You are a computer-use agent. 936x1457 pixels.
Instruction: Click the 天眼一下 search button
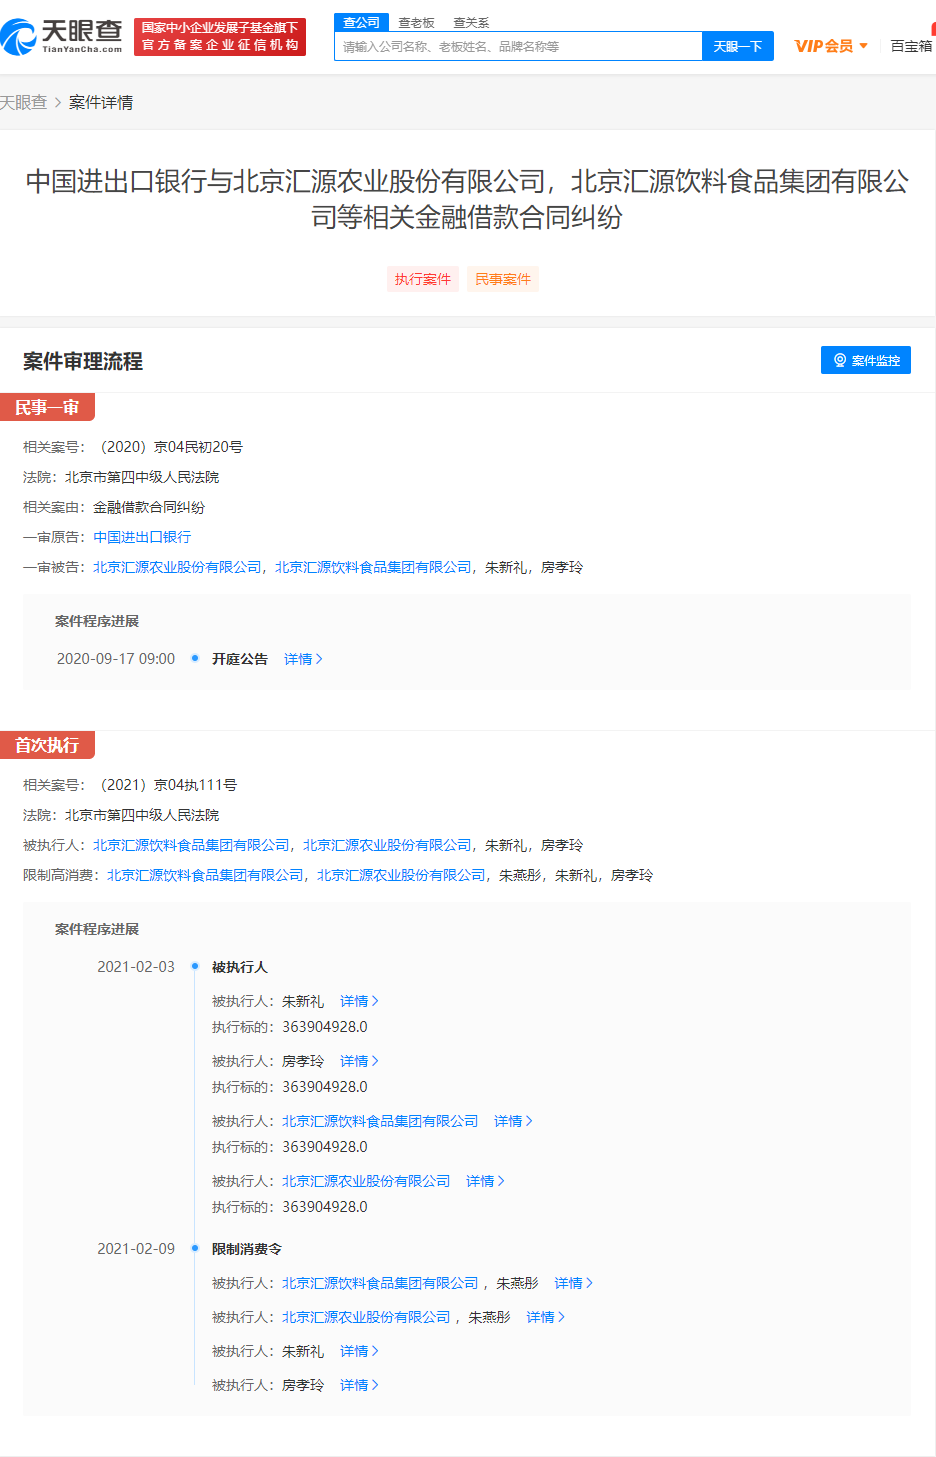click(738, 46)
